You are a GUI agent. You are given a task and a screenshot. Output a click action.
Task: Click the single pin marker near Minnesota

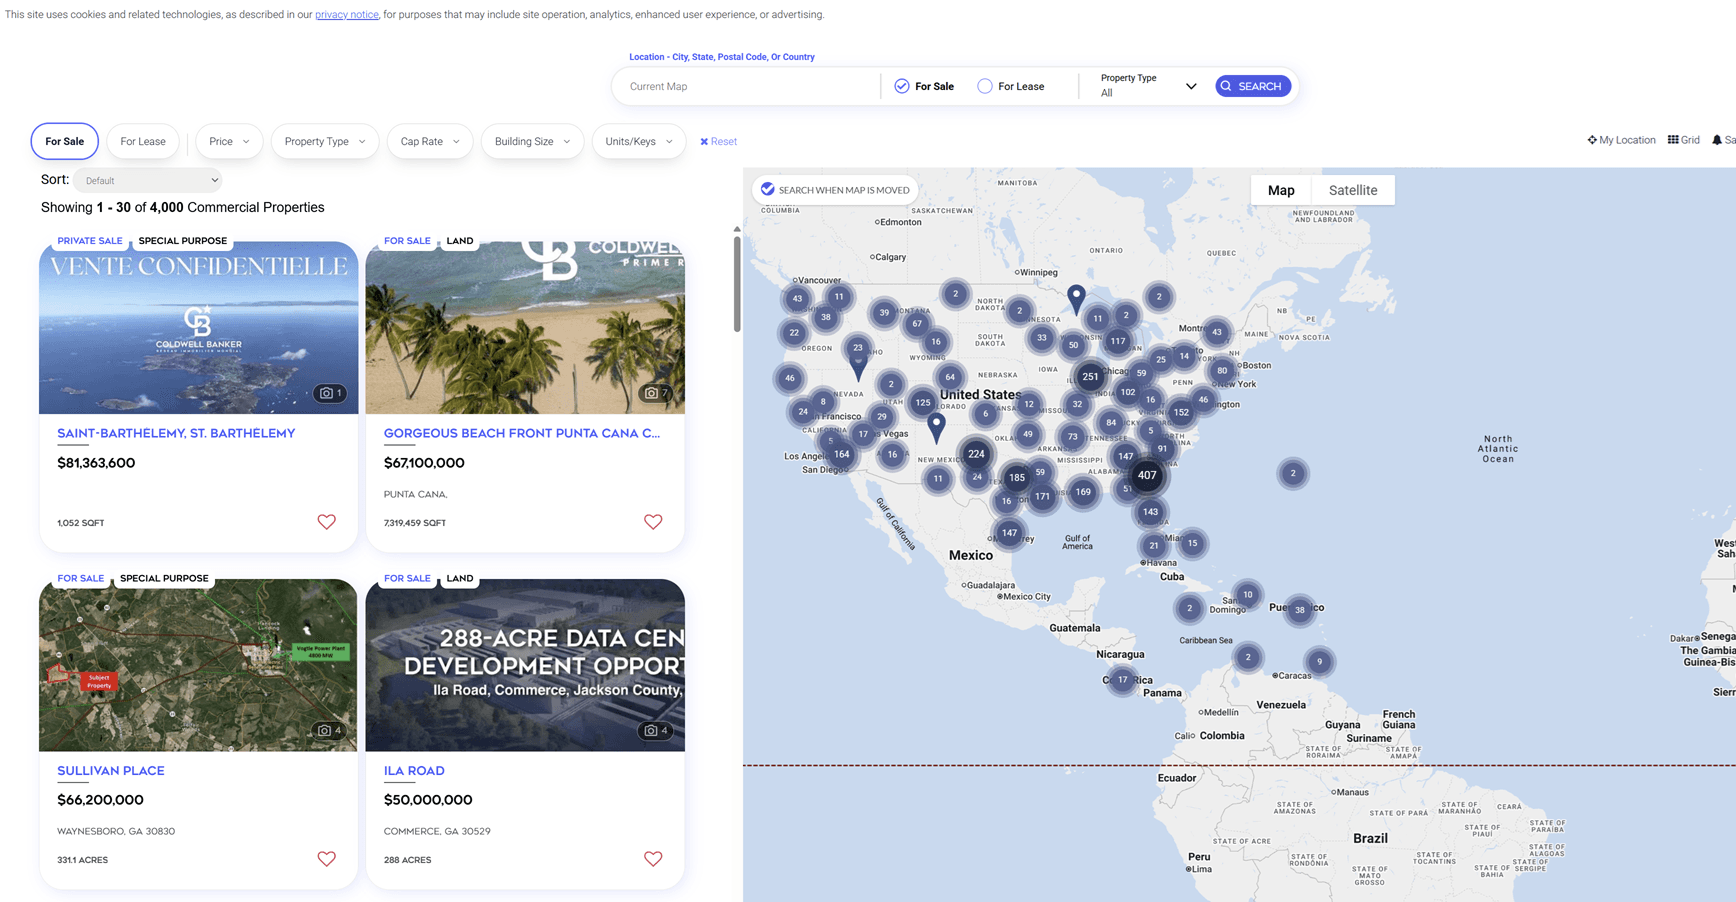click(1076, 298)
